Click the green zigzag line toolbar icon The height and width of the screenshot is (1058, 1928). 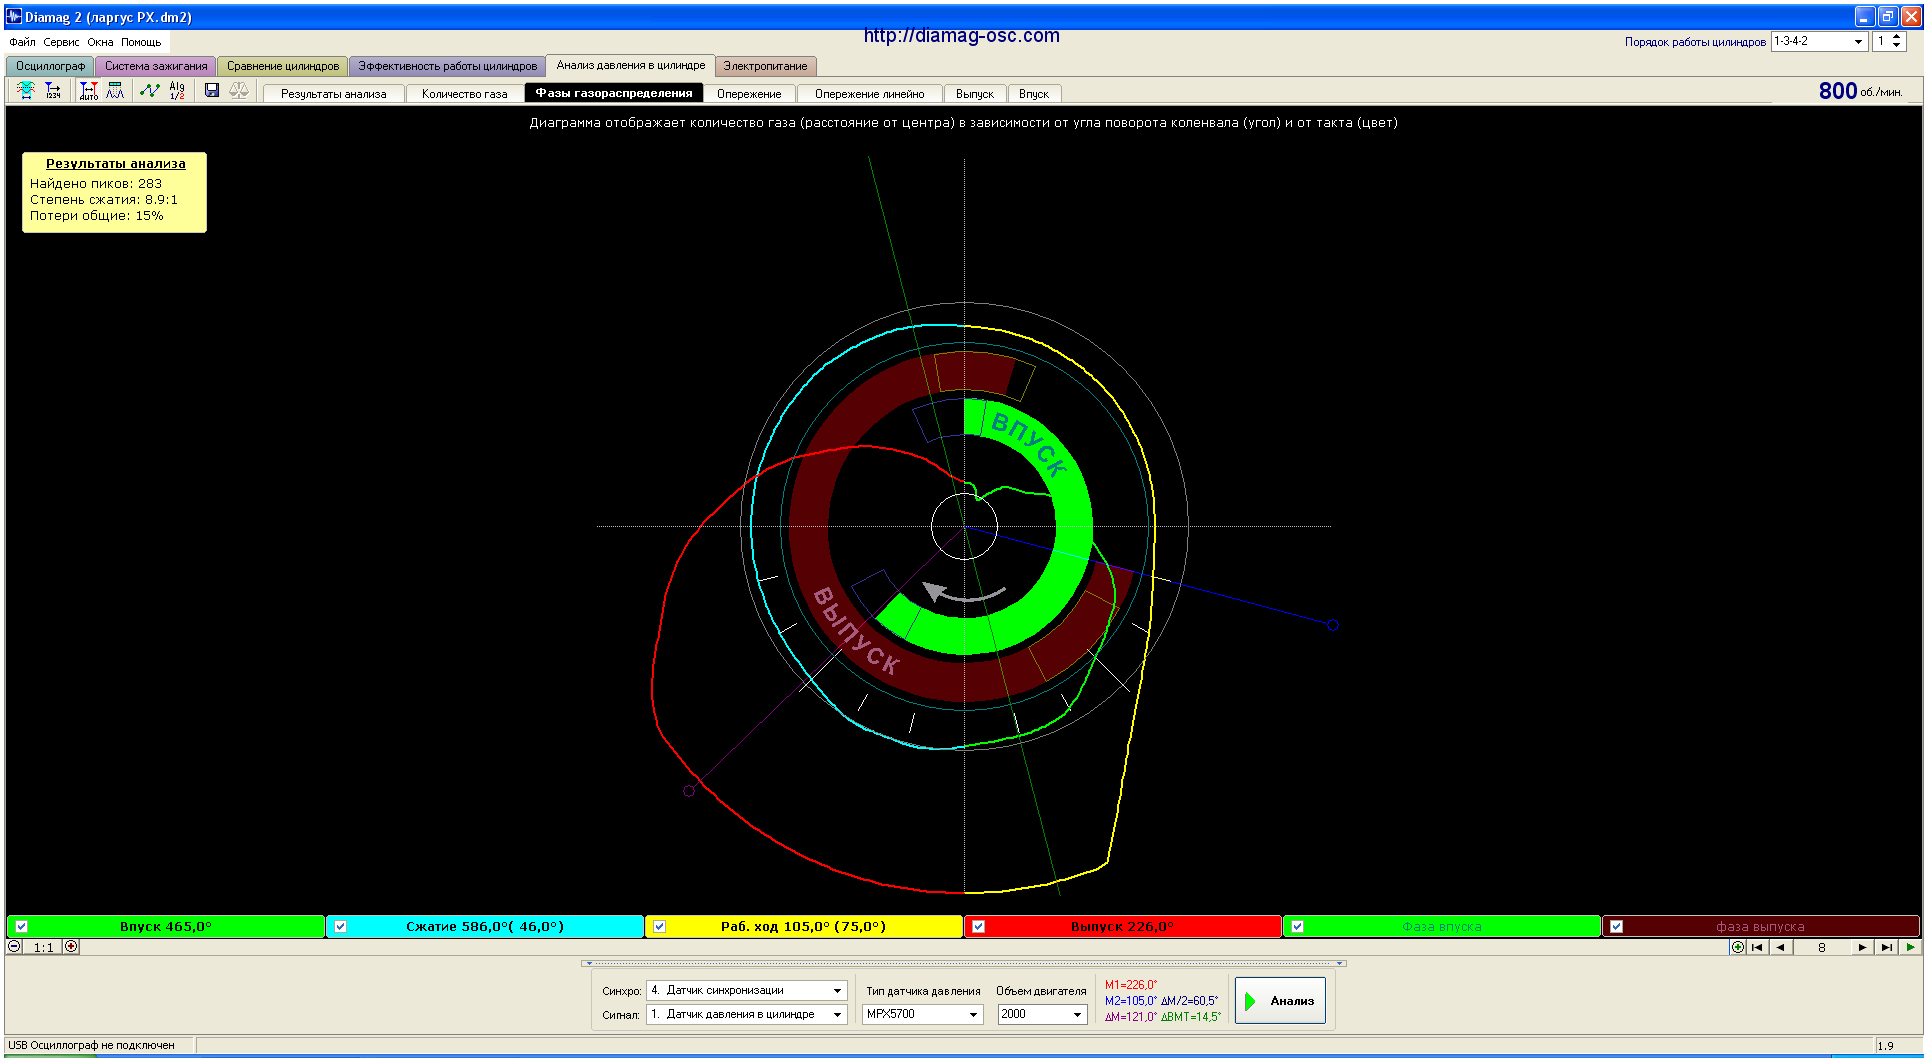click(x=150, y=90)
